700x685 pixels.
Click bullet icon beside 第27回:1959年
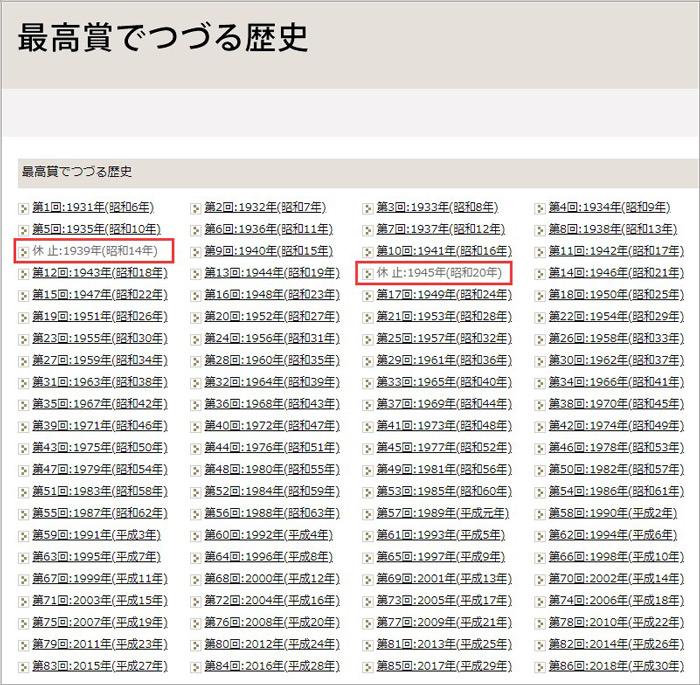23,362
